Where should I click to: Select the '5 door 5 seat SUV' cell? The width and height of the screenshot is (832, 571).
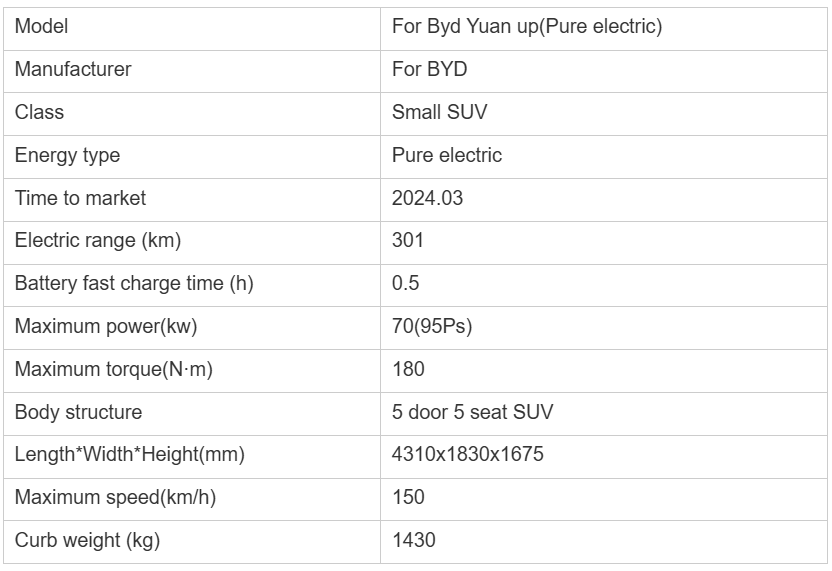point(461,412)
